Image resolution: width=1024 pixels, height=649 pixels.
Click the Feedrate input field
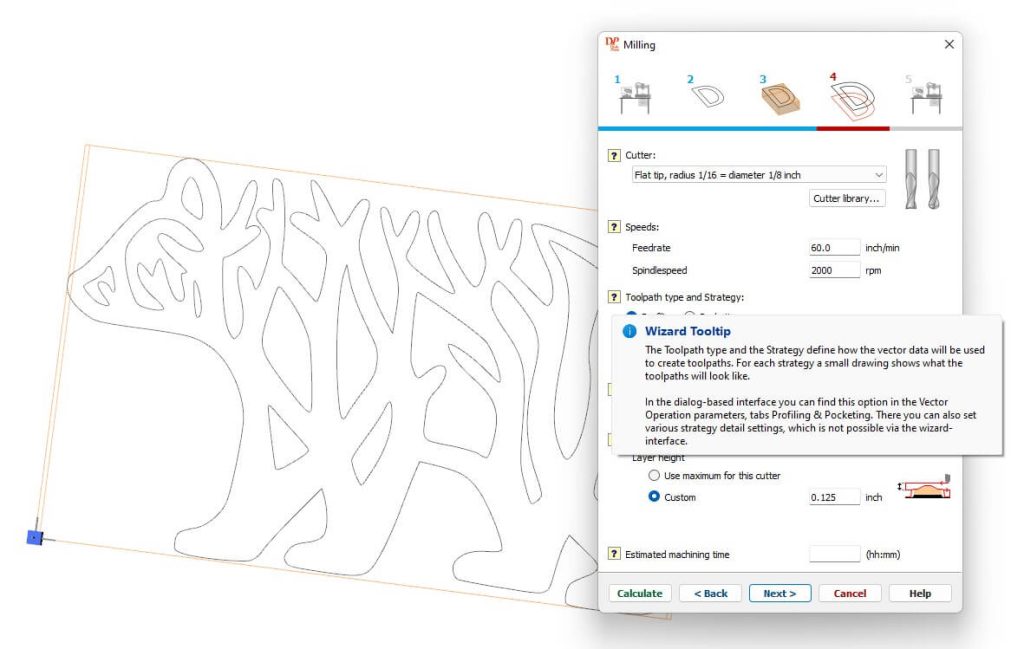[834, 248]
